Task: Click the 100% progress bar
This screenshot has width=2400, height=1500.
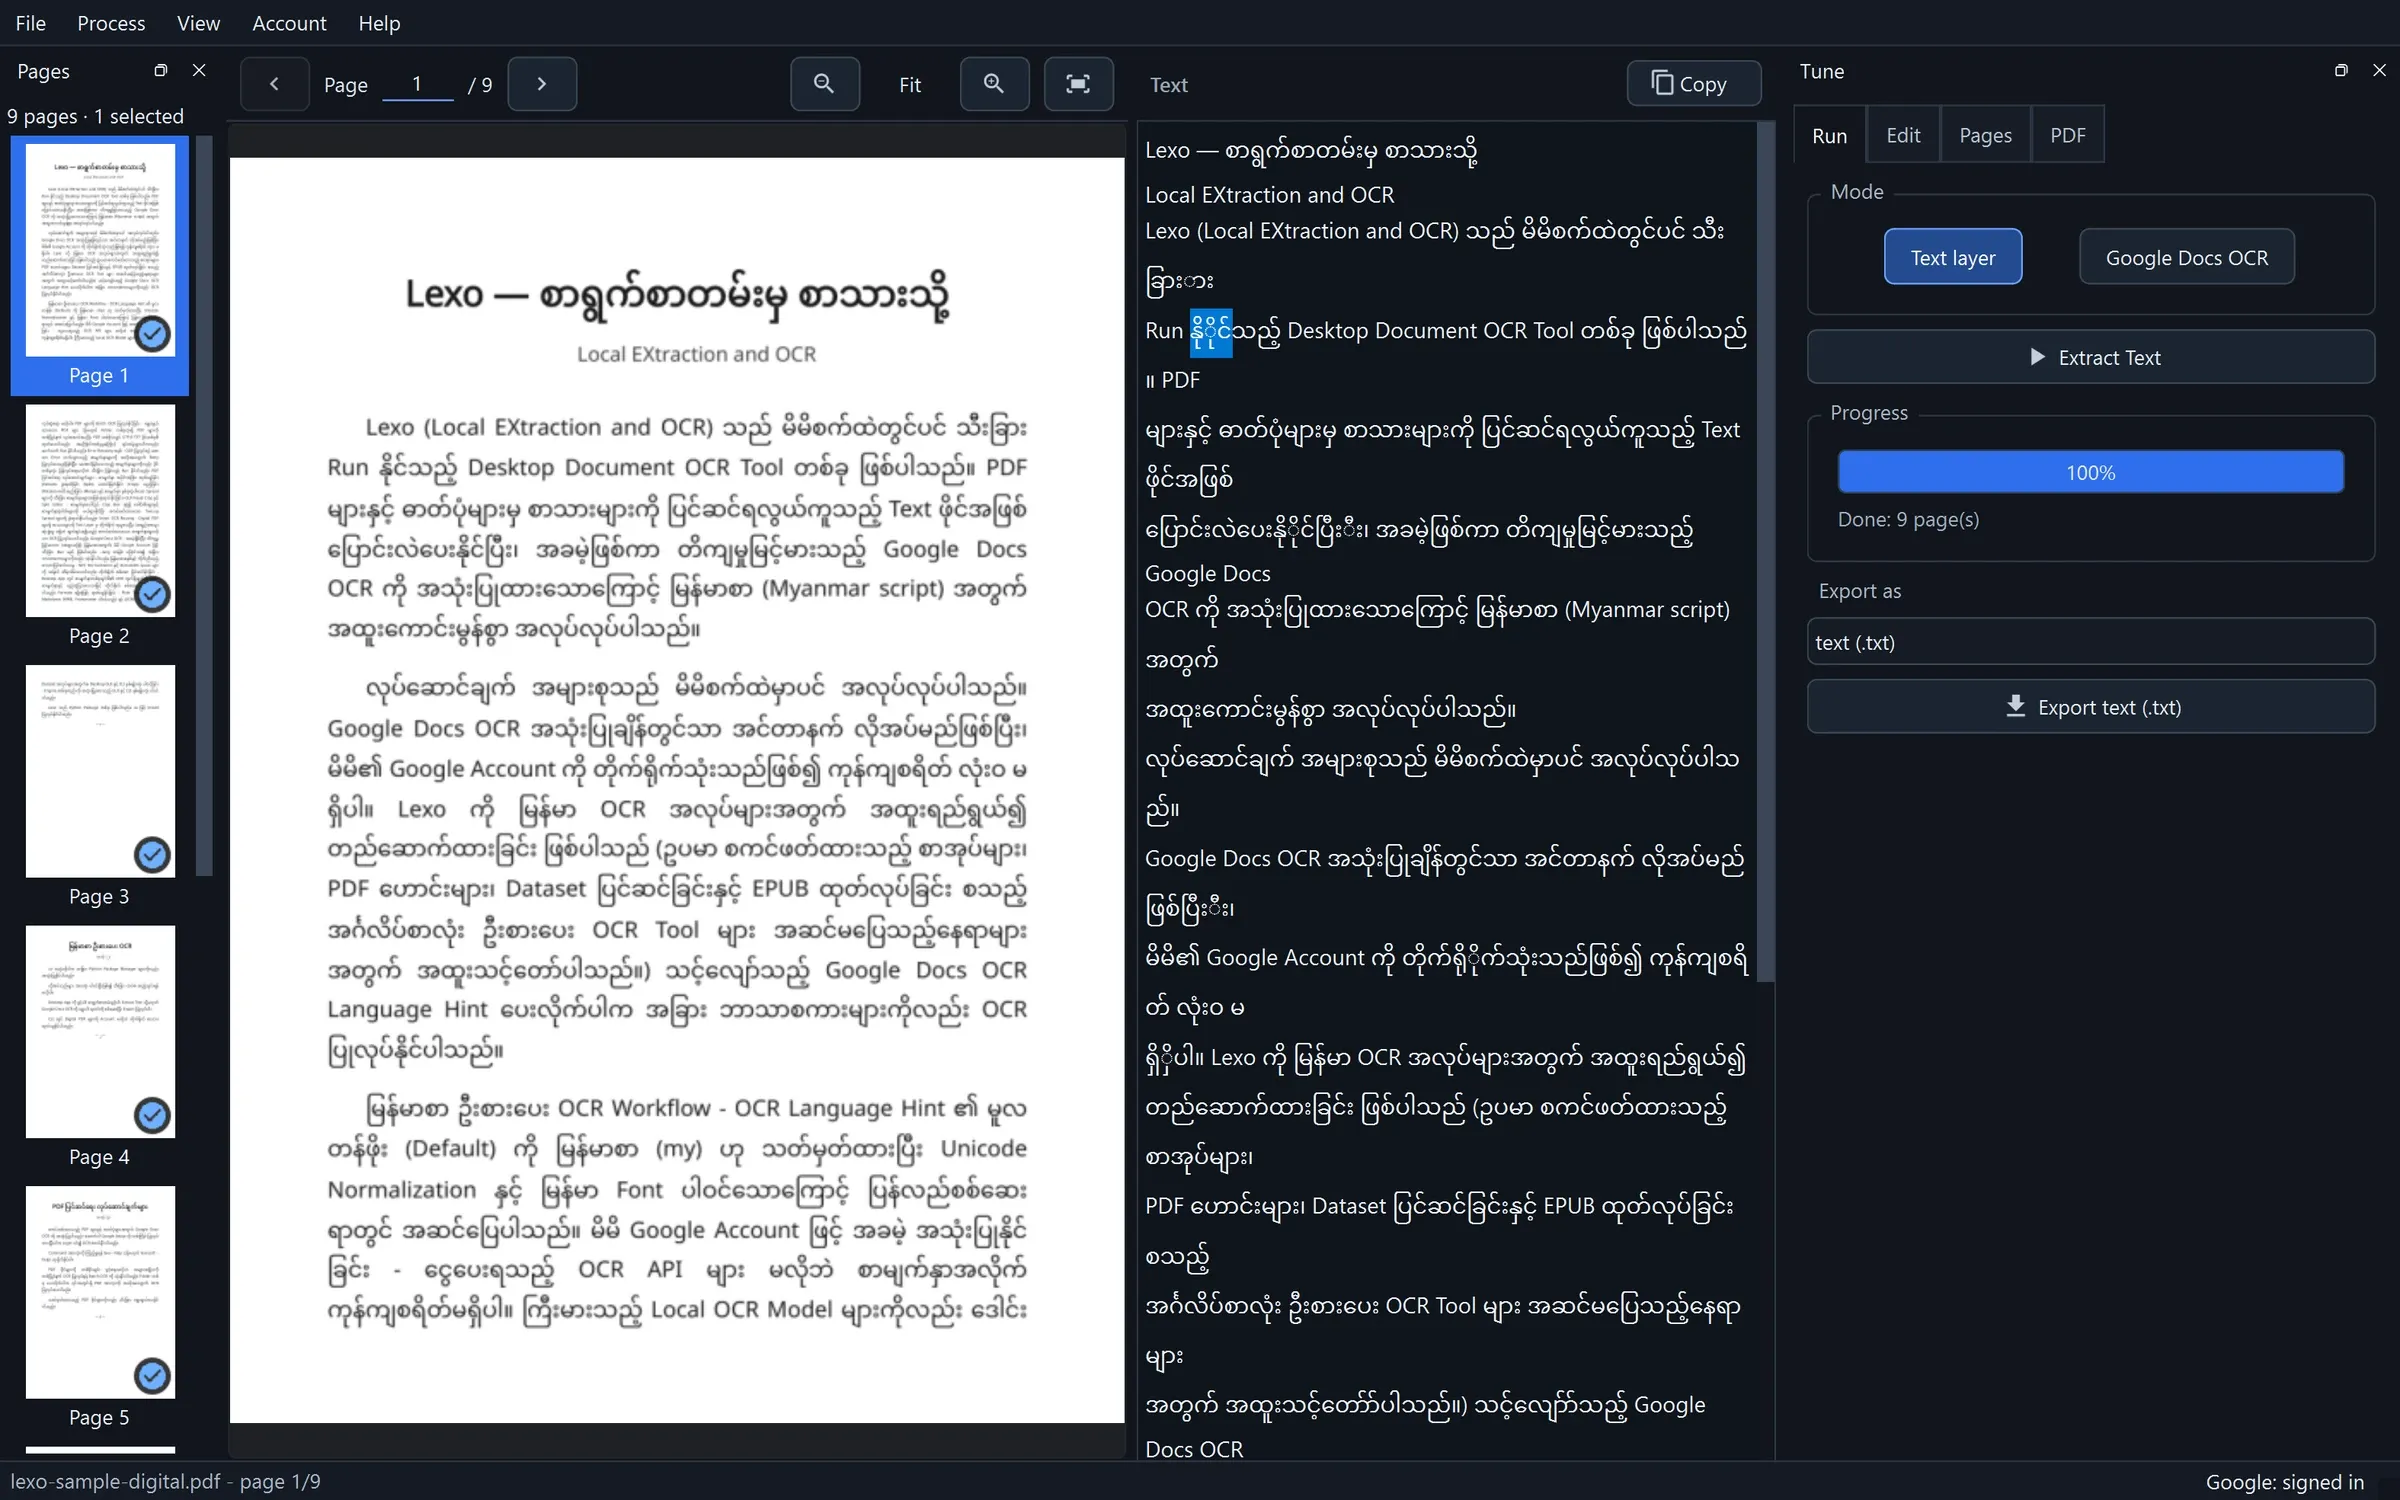Action: [x=2091, y=472]
